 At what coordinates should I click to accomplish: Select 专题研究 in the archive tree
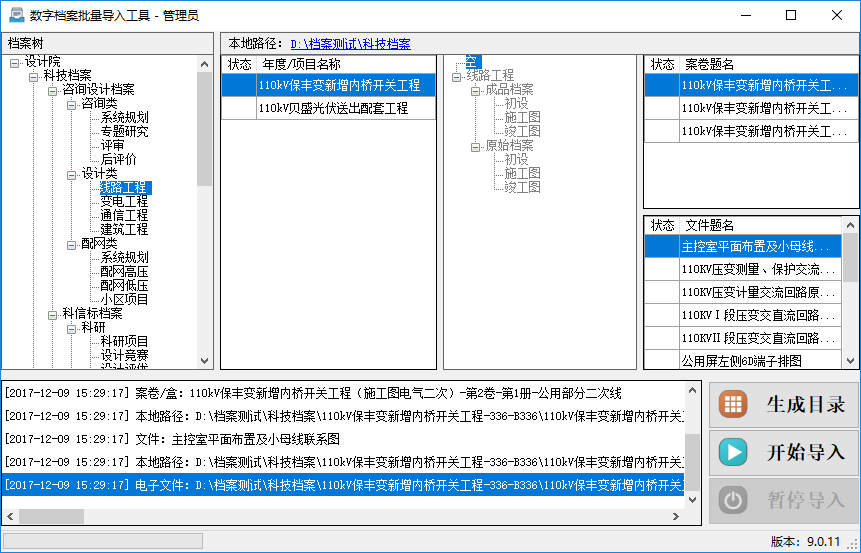pos(124,132)
